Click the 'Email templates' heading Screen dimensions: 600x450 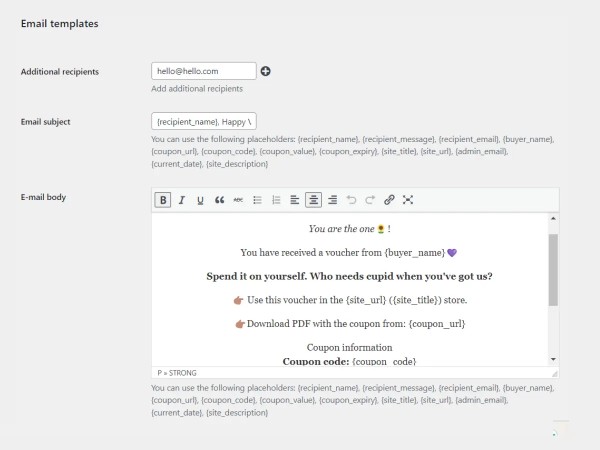click(60, 24)
